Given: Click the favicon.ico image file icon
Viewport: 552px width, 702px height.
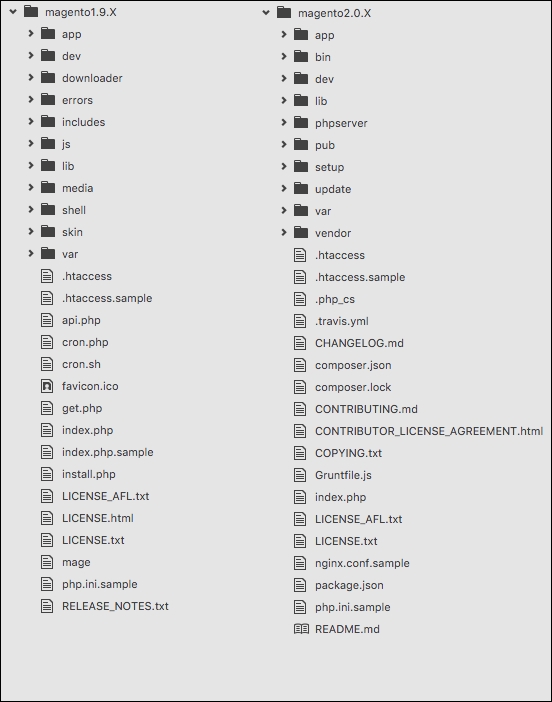Looking at the screenshot, I should point(47,386).
